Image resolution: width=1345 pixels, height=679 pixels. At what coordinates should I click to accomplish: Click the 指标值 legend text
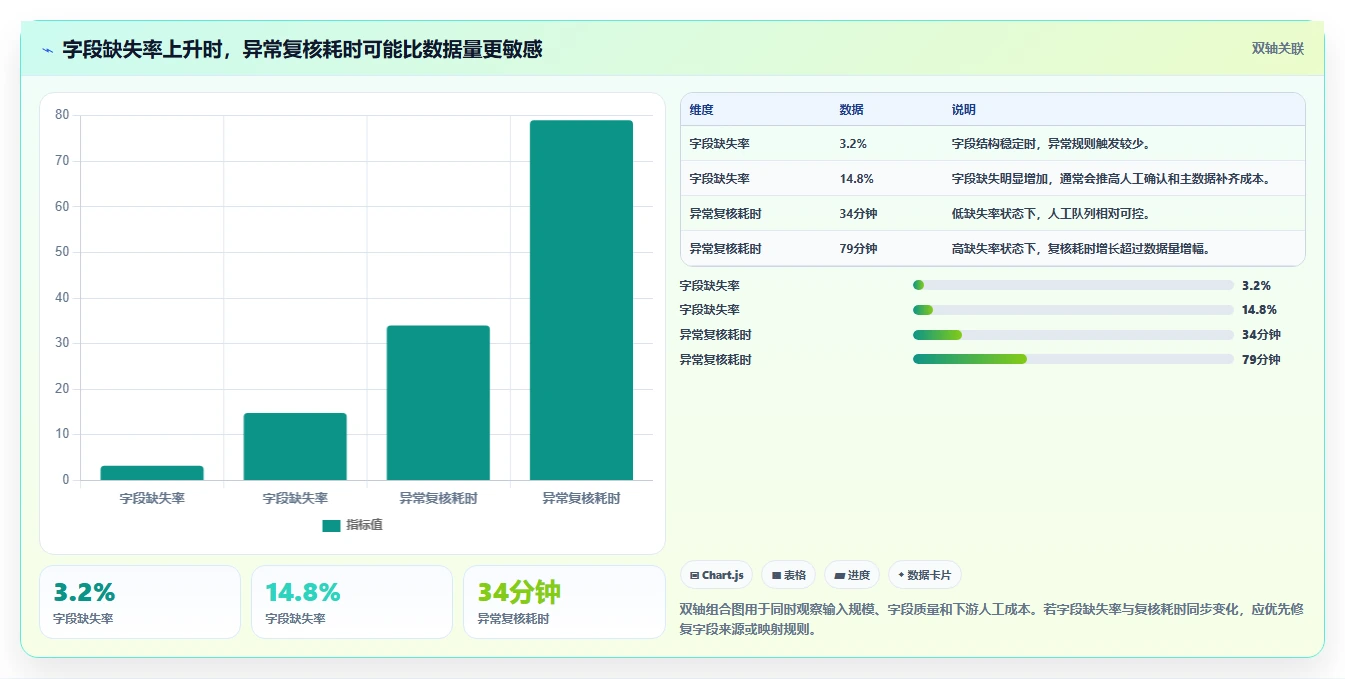click(x=365, y=526)
